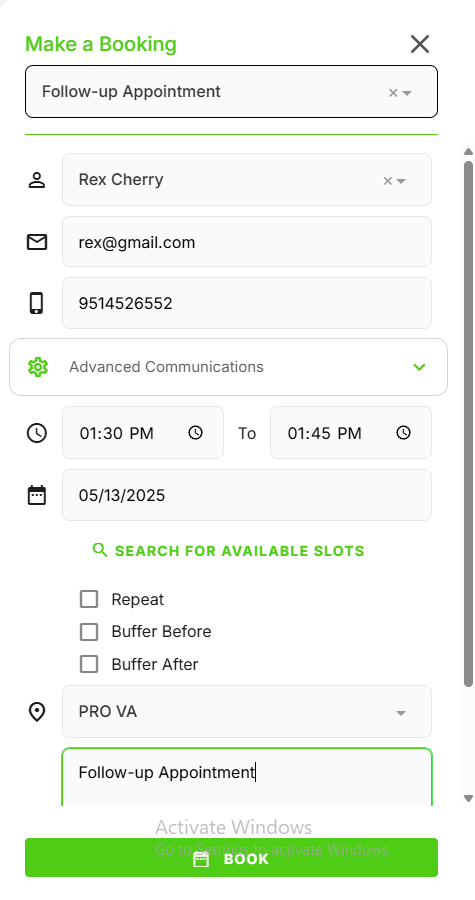Viewport: 475px width, 900px height.
Task: Click the Advanced Communications label
Action: 166,367
